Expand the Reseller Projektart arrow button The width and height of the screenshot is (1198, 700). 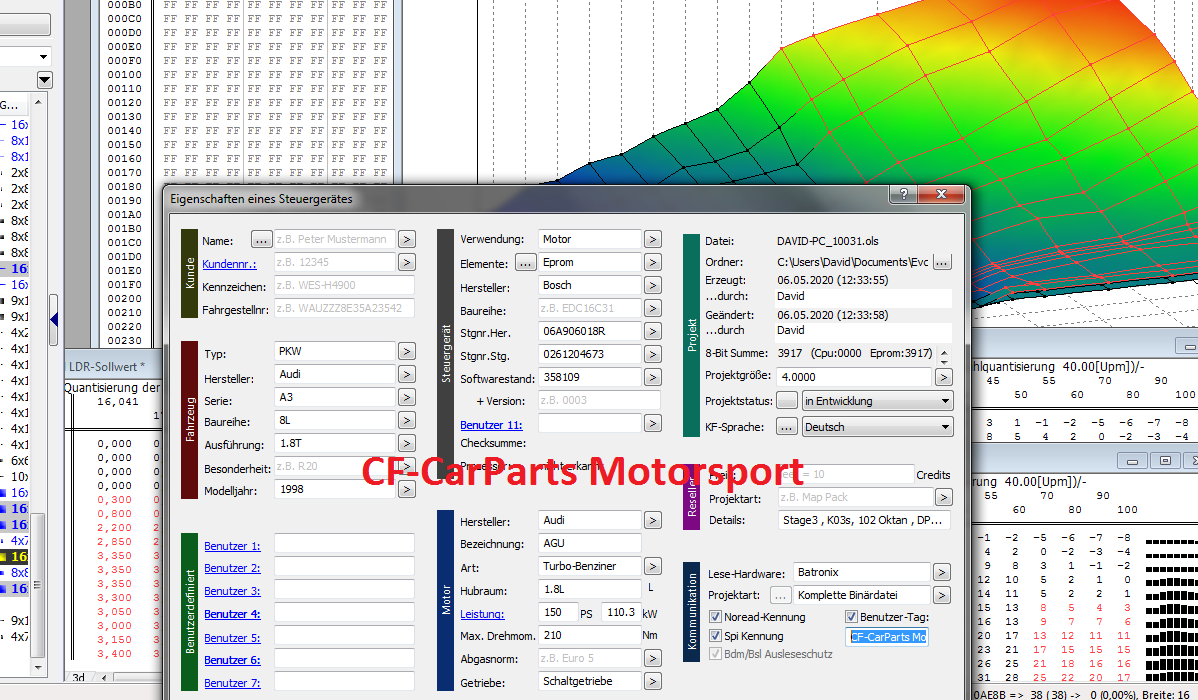coord(944,497)
